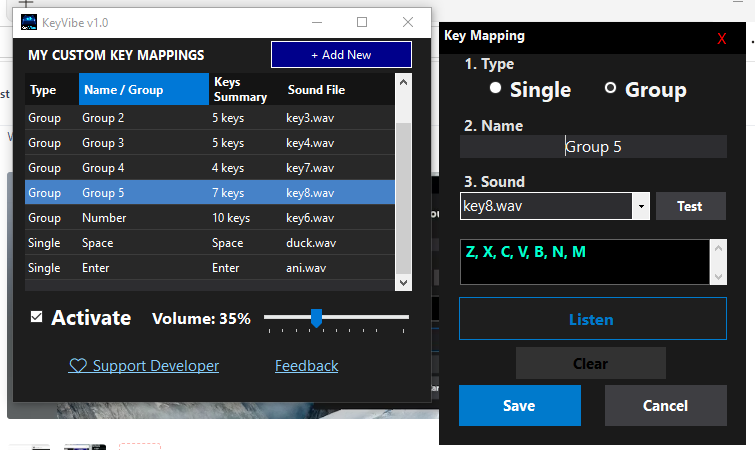Cancel the key mapping dialog
755x450 pixels.
pyautogui.click(x=665, y=405)
